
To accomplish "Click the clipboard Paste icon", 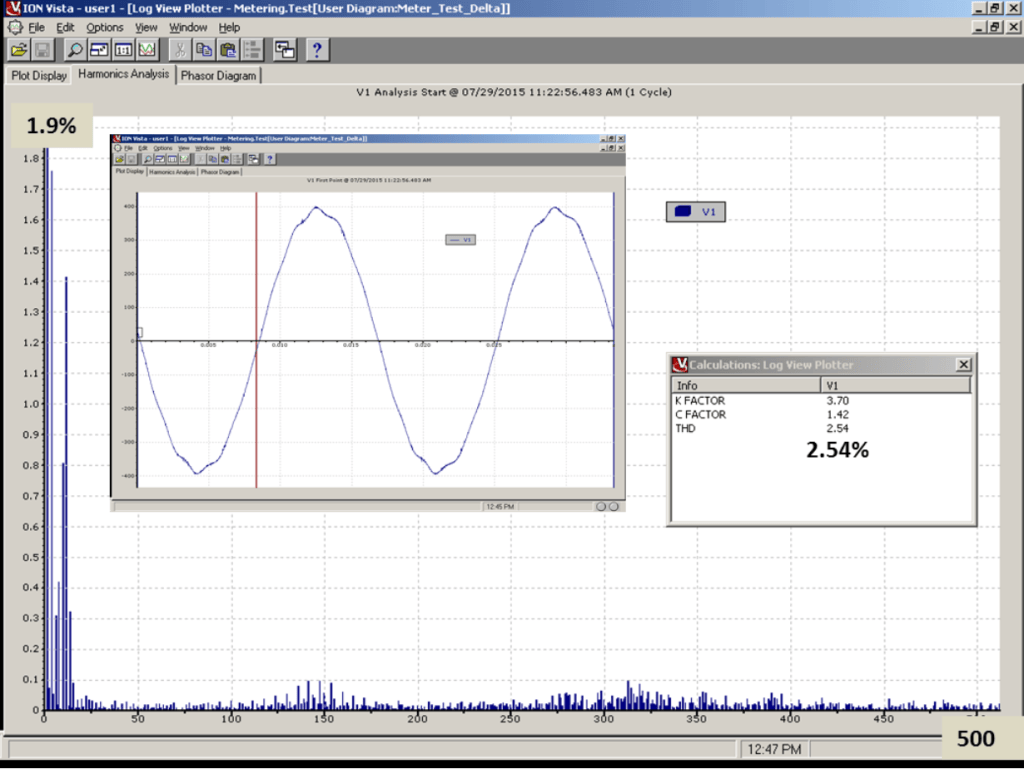I will point(229,50).
